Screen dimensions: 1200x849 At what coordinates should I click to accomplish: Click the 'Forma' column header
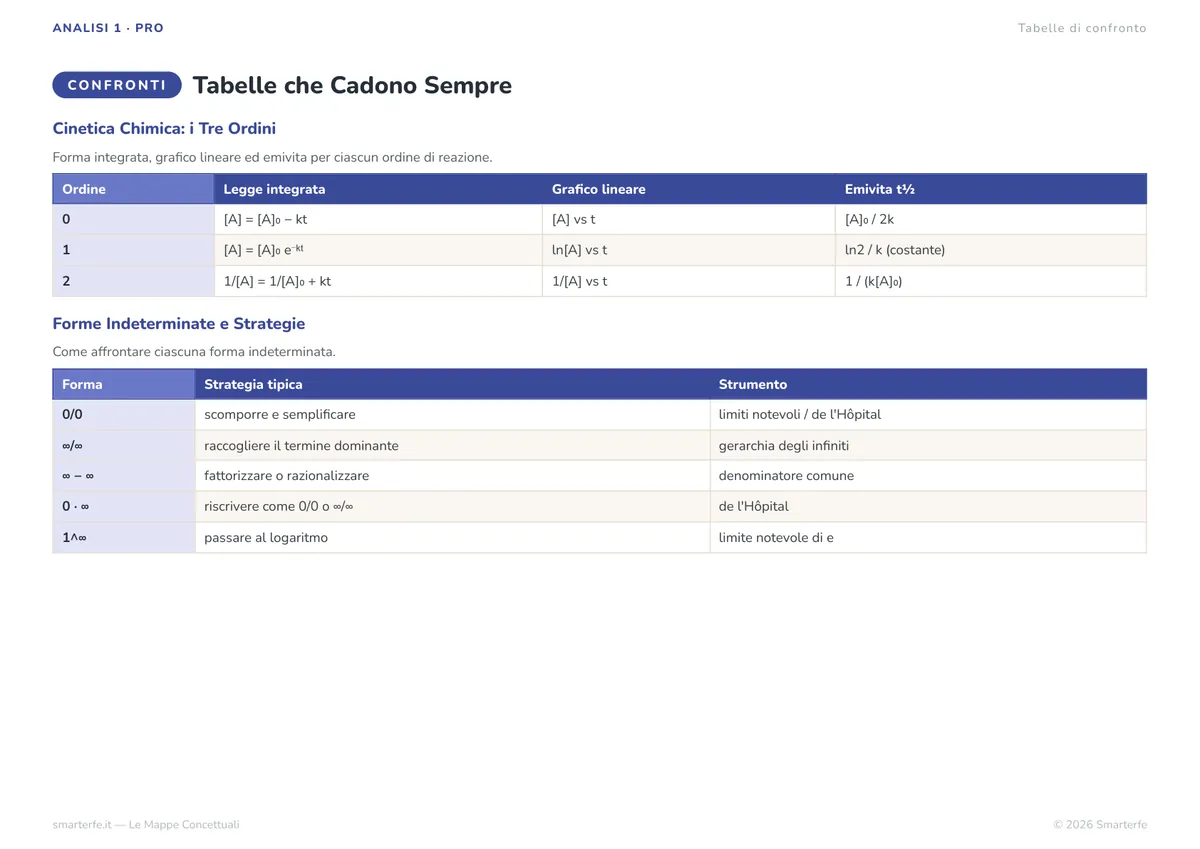pyautogui.click(x=124, y=384)
